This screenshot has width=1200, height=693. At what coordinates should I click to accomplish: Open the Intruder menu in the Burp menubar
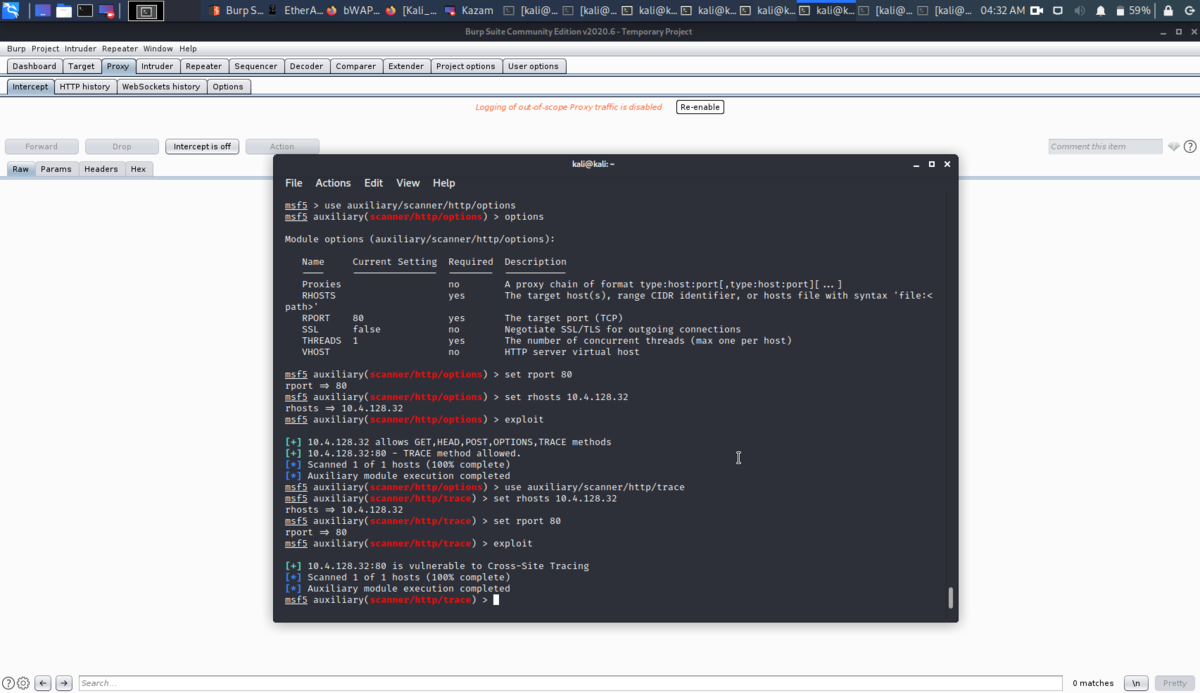(x=80, y=48)
